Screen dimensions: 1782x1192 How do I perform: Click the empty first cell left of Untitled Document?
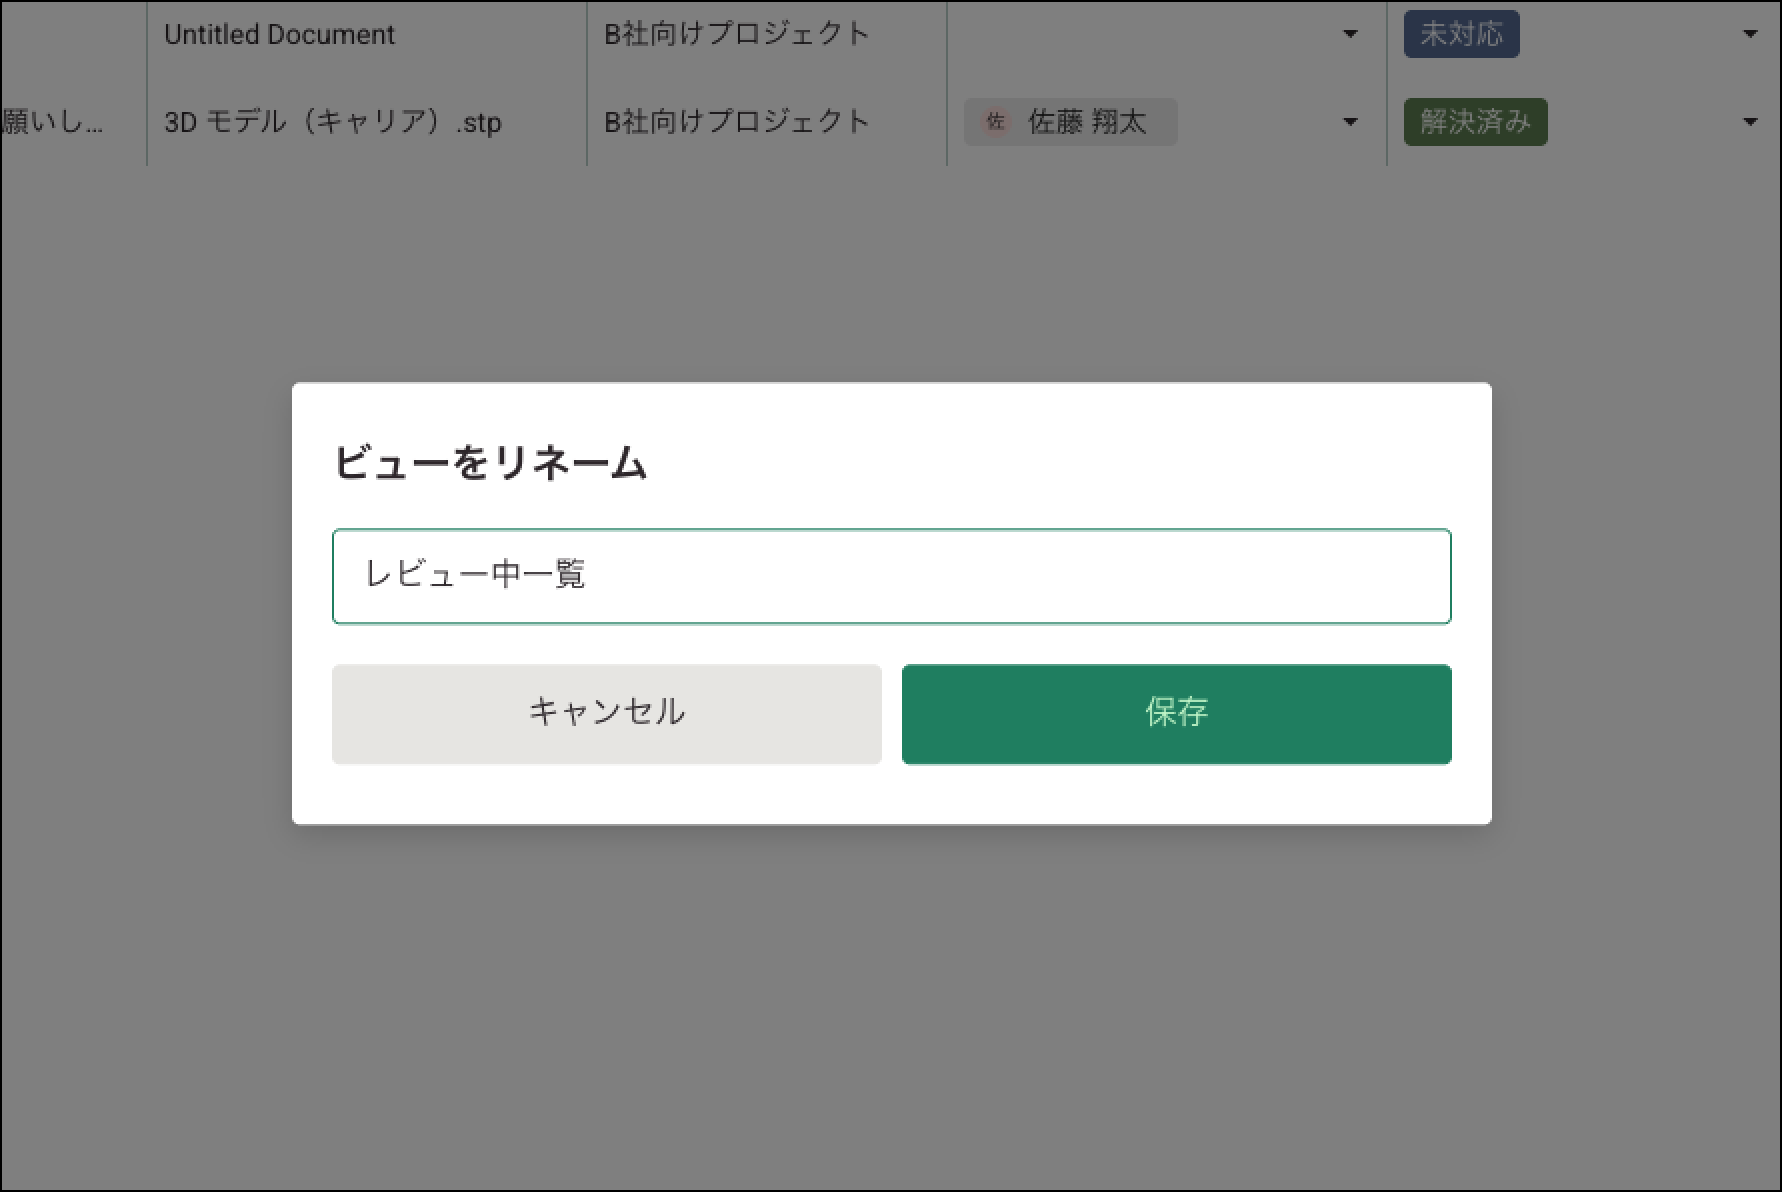72,35
